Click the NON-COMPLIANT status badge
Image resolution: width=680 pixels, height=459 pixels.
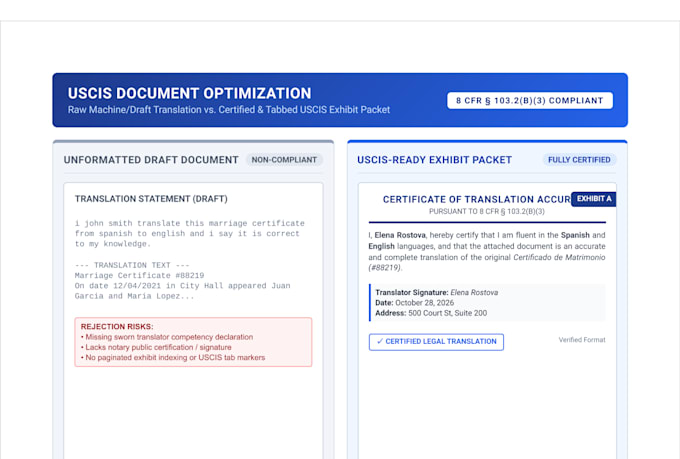(x=284, y=160)
